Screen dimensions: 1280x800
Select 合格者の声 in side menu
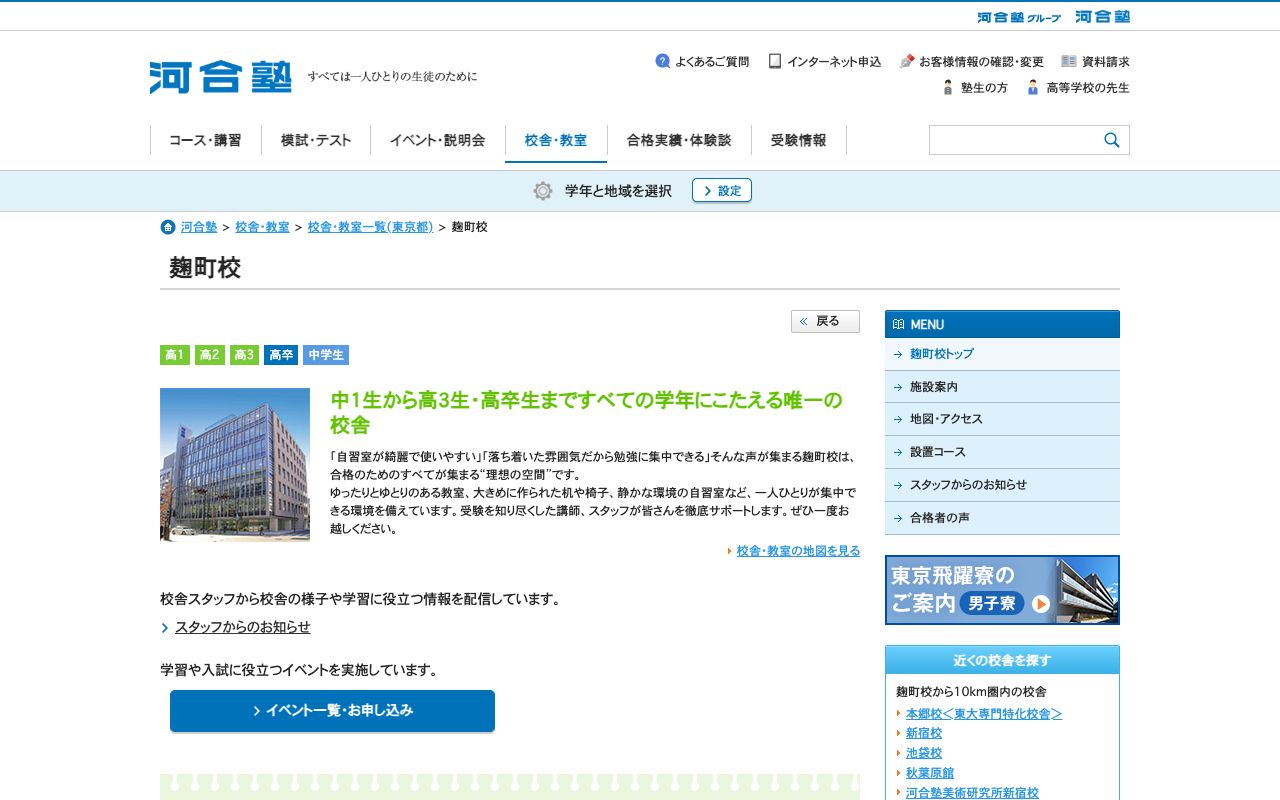(x=1002, y=518)
